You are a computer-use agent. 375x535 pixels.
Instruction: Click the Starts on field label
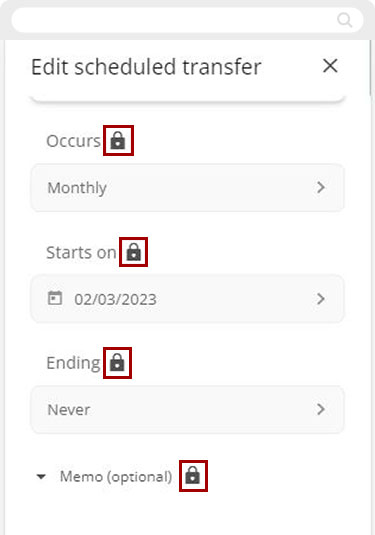pos(81,253)
